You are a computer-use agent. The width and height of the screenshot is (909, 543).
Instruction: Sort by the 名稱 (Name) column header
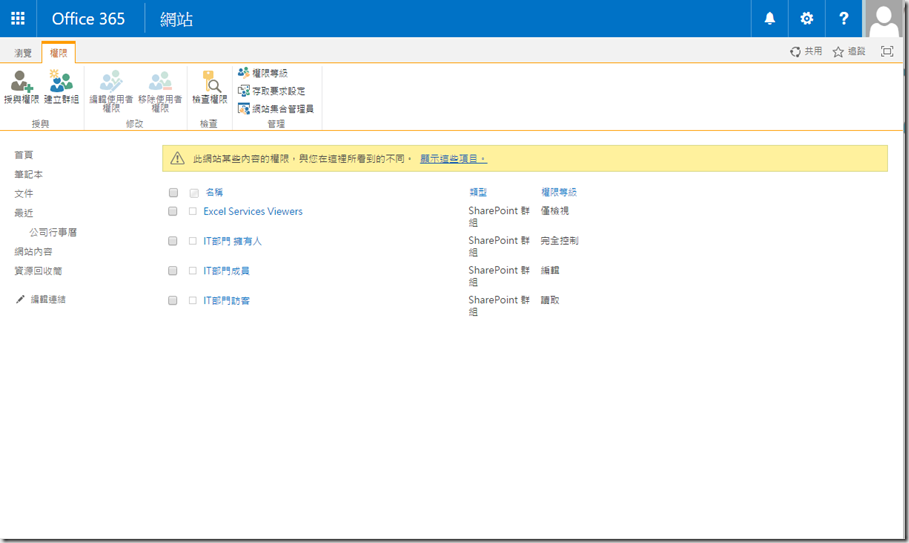click(214, 192)
